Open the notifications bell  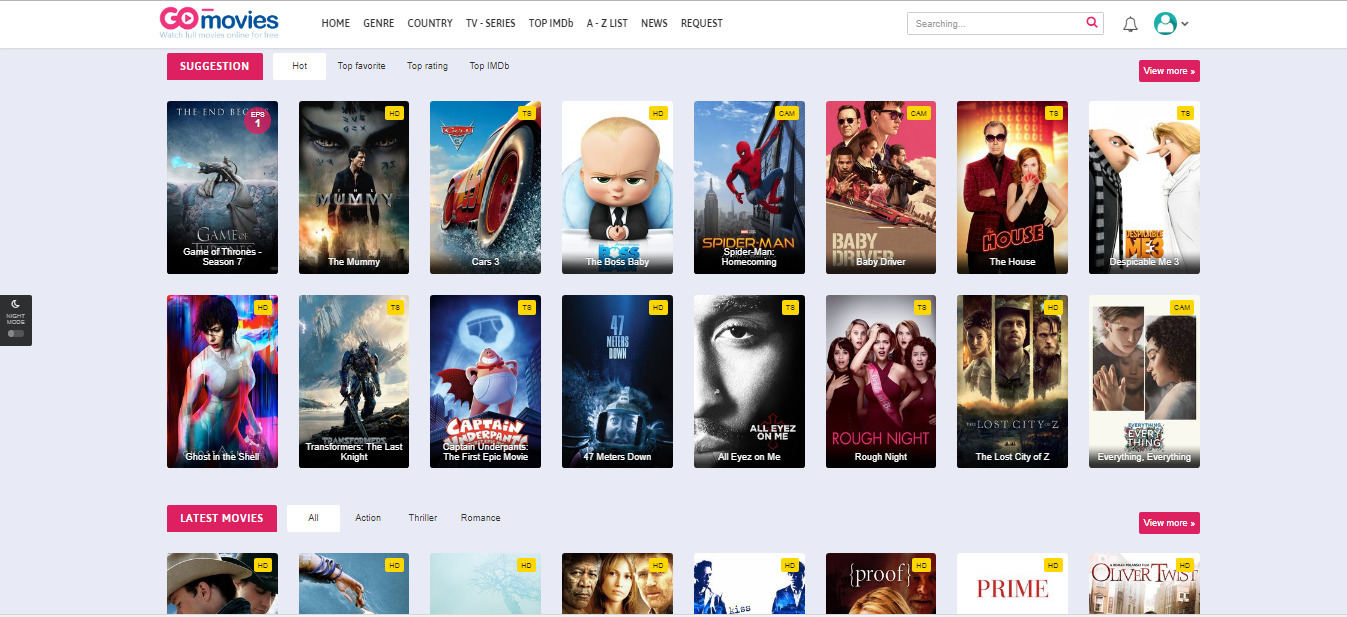click(x=1131, y=24)
